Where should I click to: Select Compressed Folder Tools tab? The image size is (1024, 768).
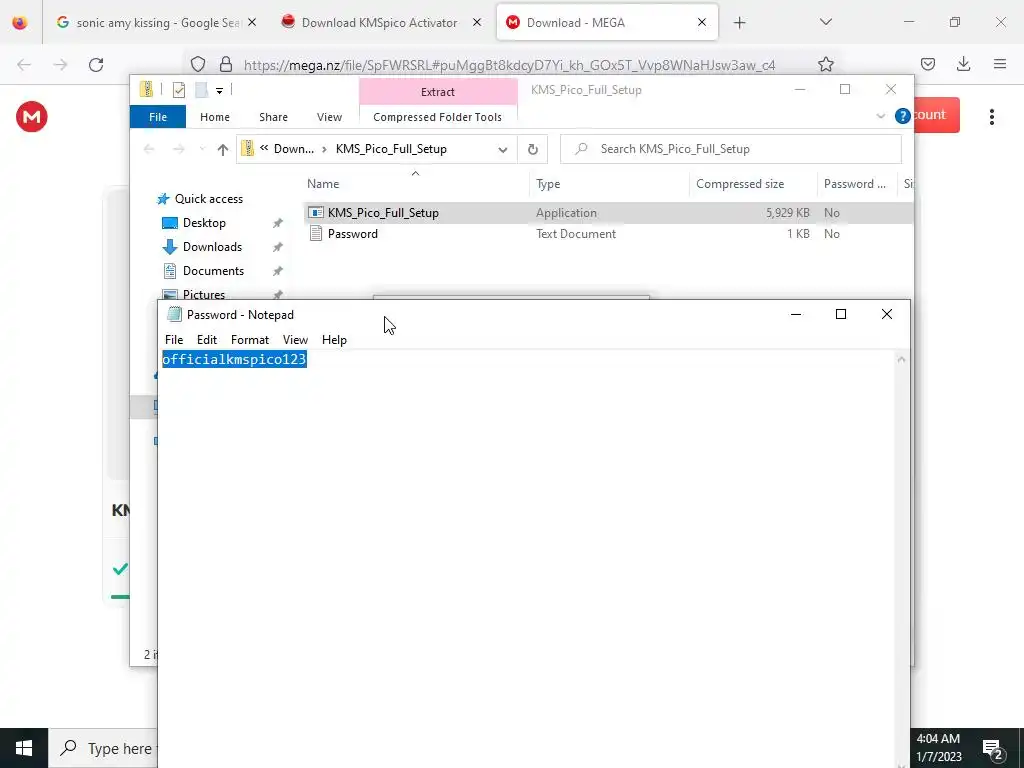438,117
